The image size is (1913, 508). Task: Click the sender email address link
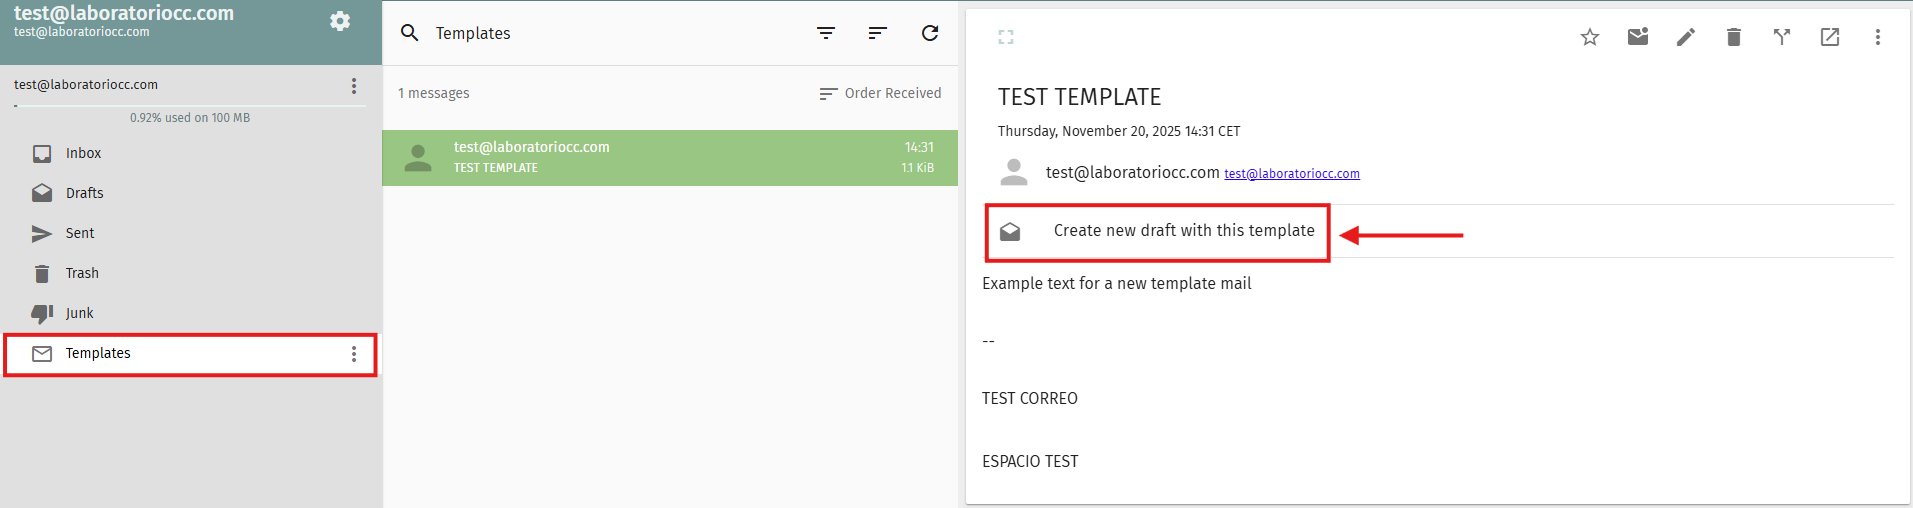[x=1291, y=174]
